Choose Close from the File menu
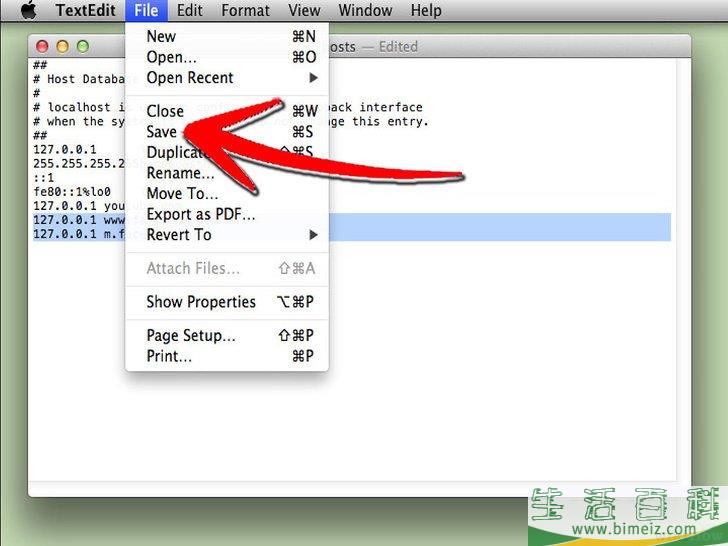Screen dimensions: 728x546 [x=227, y=111]
